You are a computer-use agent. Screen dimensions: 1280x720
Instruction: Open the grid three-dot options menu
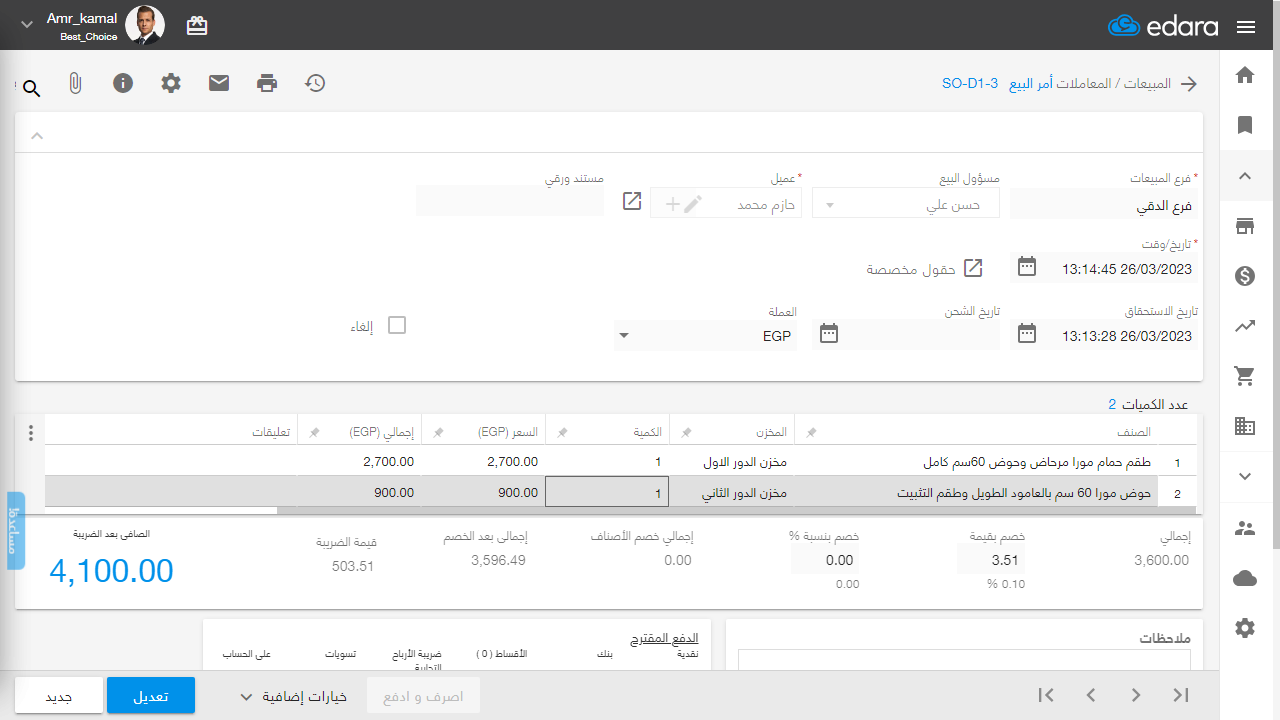pos(31,433)
